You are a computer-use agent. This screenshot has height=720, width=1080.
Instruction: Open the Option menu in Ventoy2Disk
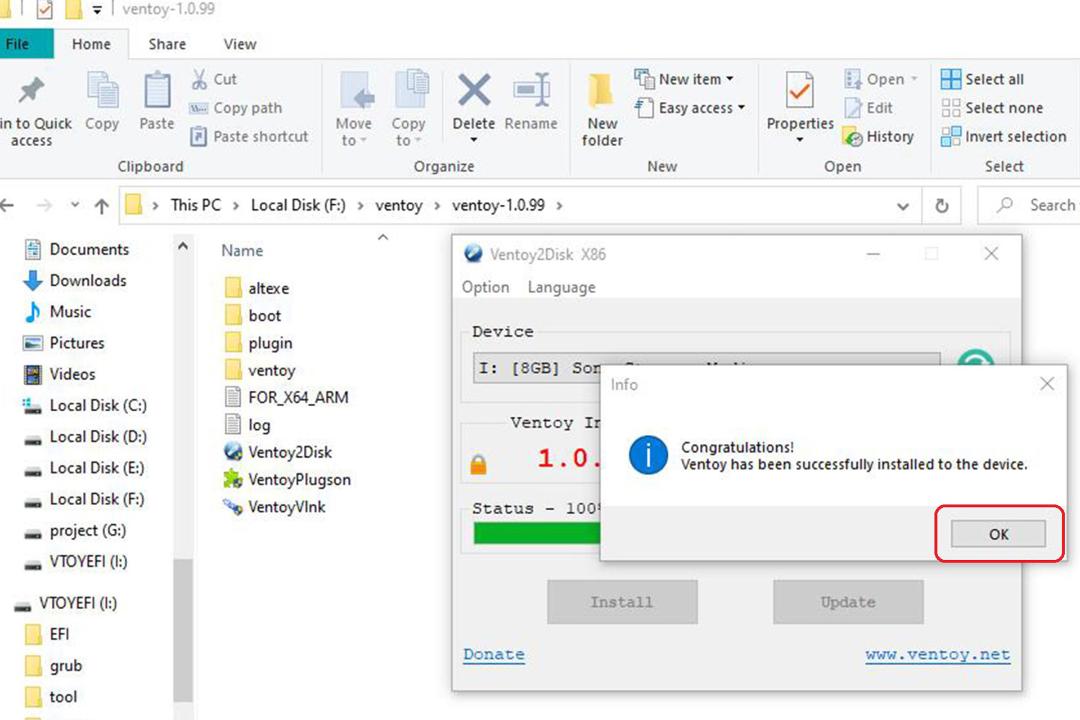[486, 287]
